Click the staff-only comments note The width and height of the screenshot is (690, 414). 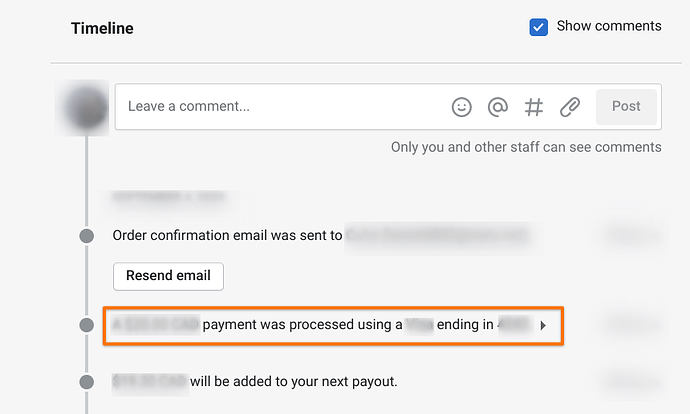[526, 147]
